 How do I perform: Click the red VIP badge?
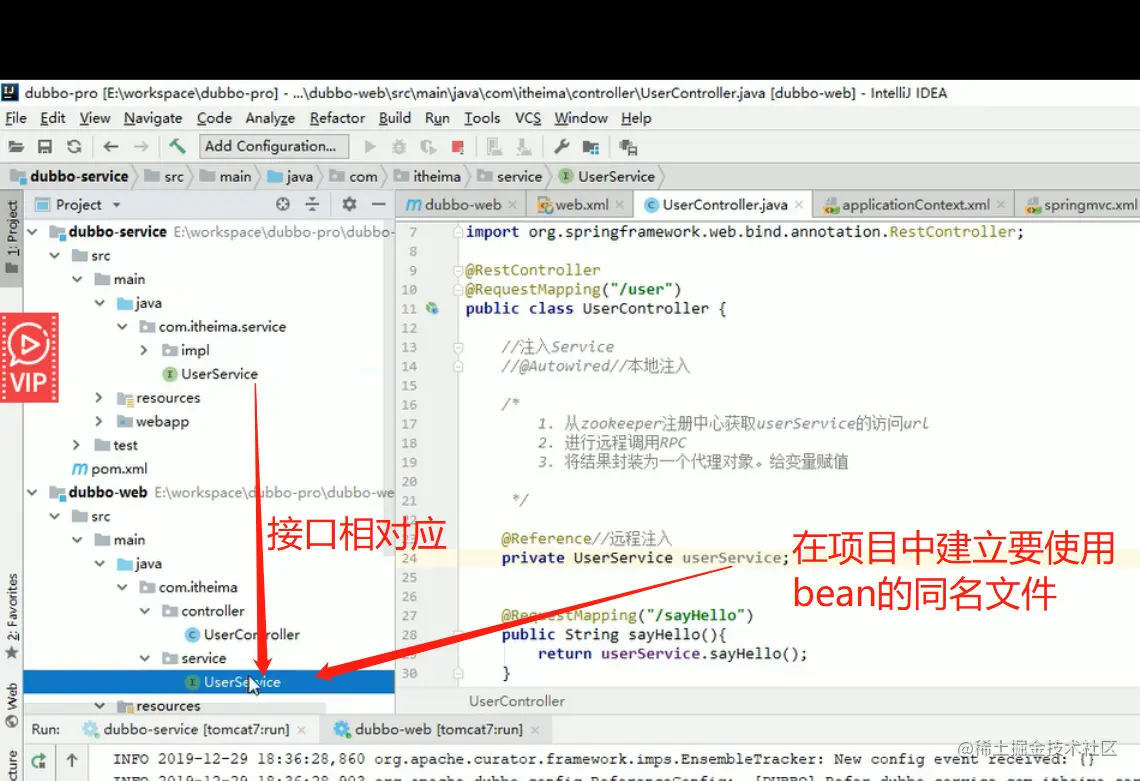point(29,358)
